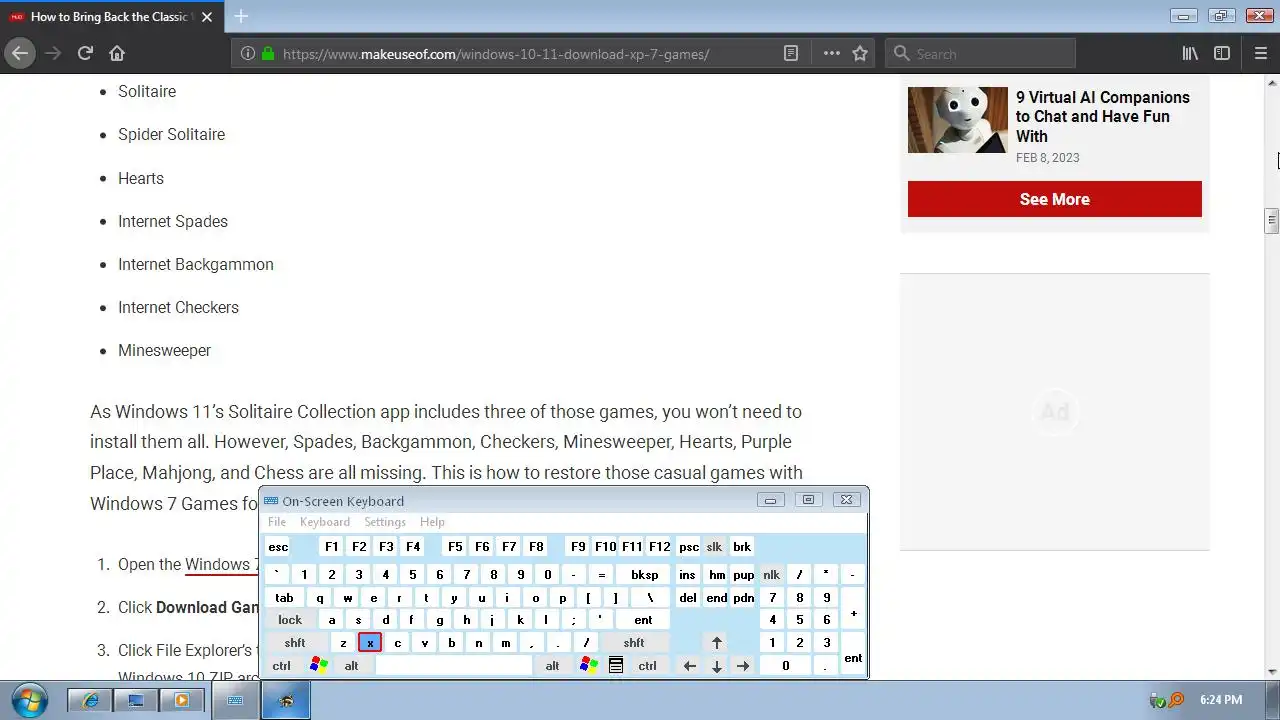1280x720 pixels.
Task: Click the psc (print screen) key
Action: point(689,547)
